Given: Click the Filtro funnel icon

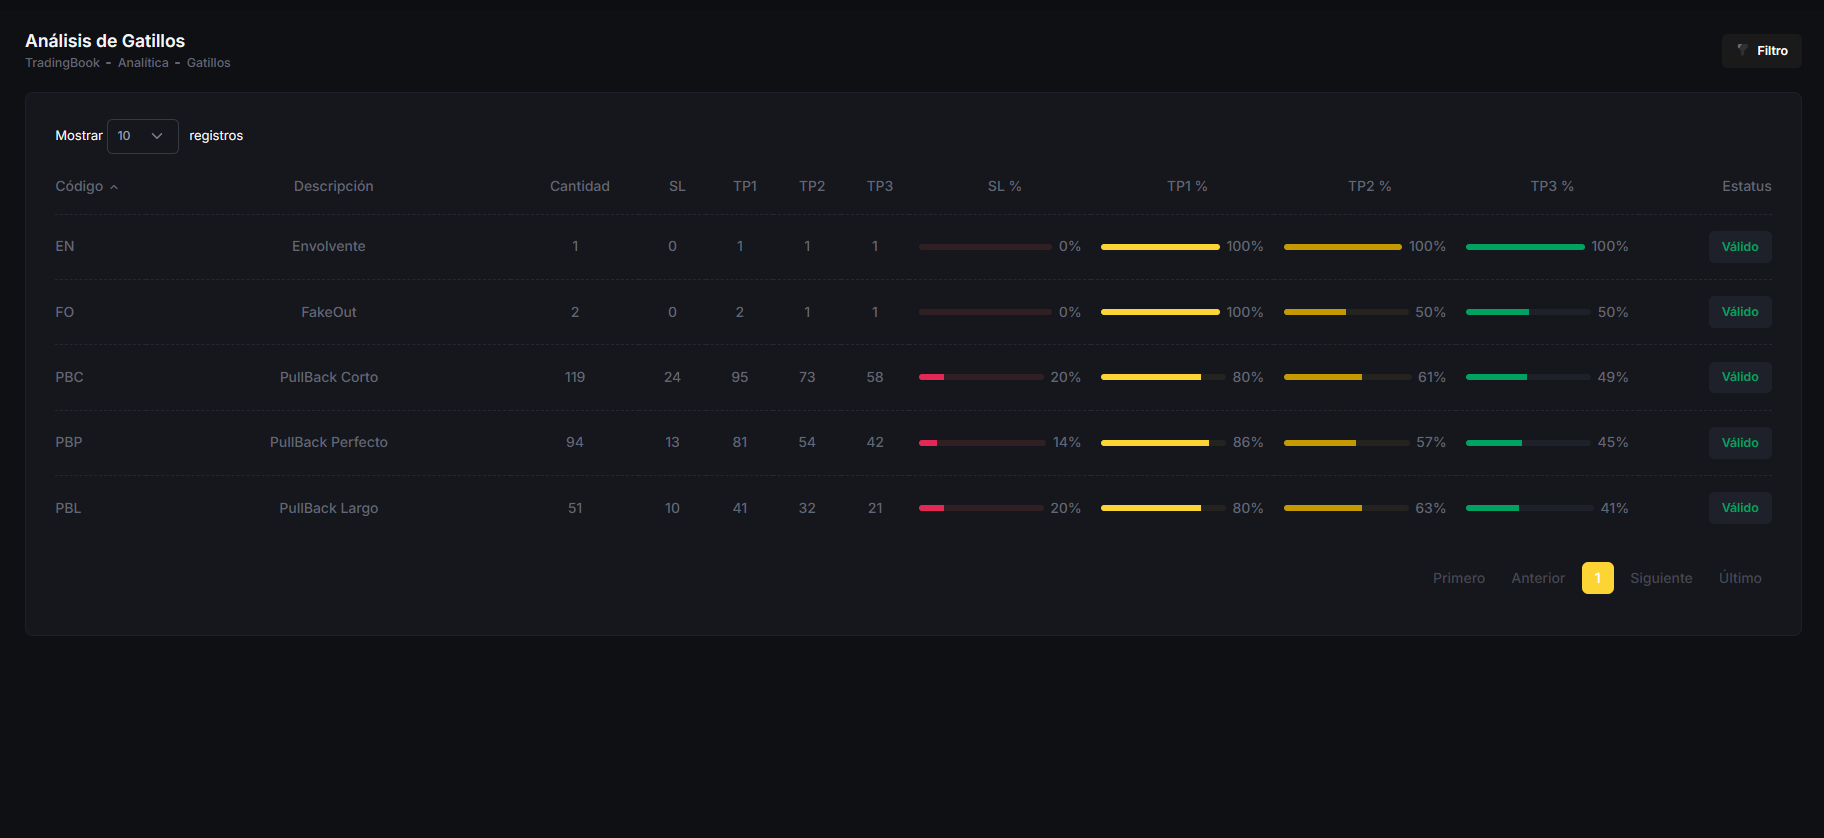Looking at the screenshot, I should click(x=1742, y=50).
